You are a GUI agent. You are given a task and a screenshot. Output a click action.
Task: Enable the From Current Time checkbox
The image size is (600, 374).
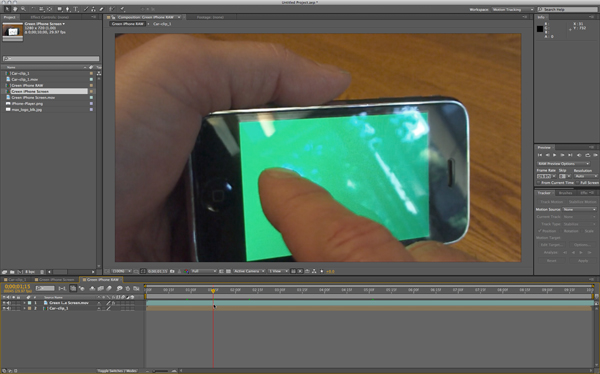(539, 183)
